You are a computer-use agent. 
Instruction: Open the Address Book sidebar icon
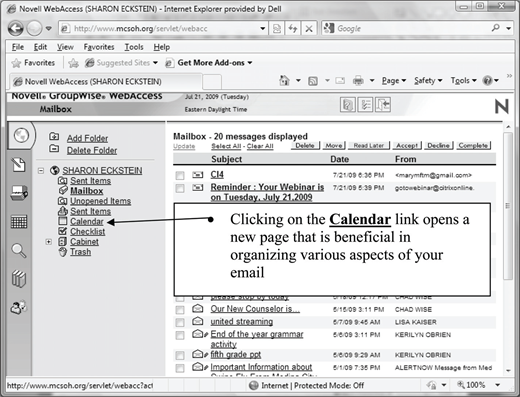(19, 193)
